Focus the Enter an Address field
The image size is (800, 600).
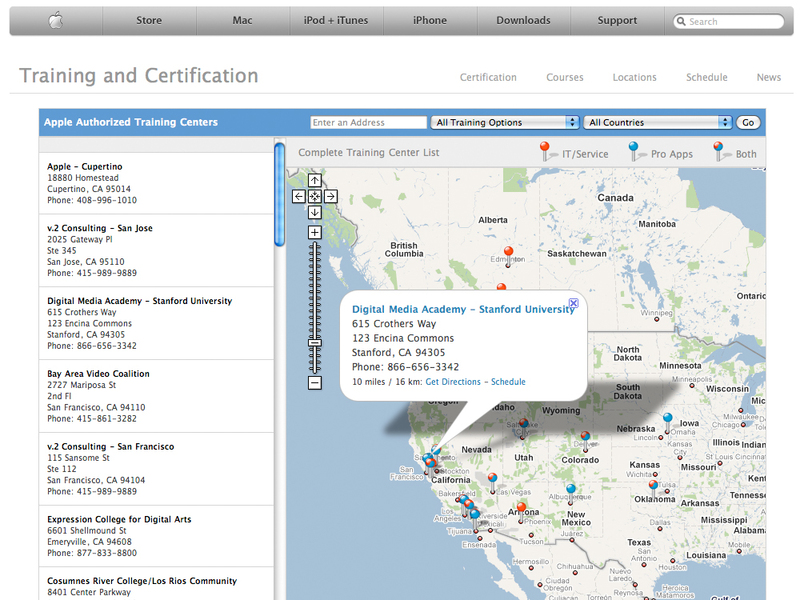[x=368, y=122]
